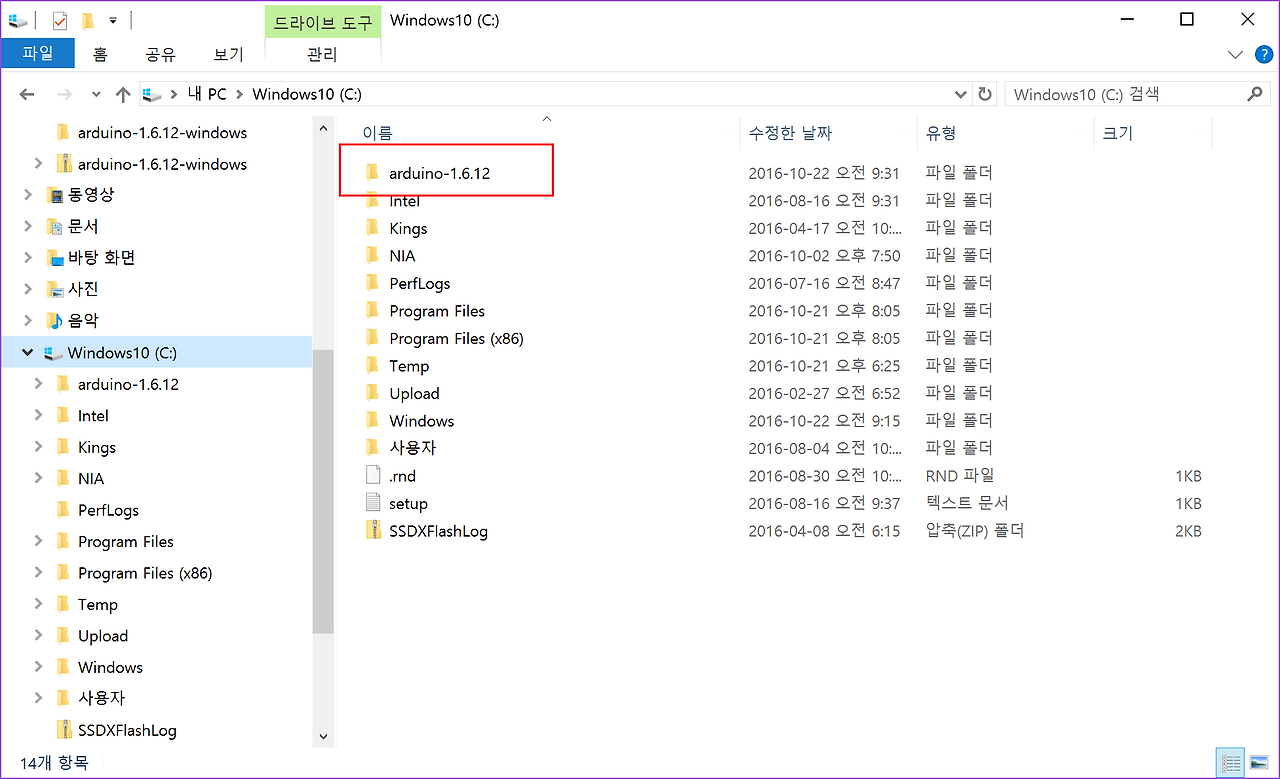Image resolution: width=1280 pixels, height=779 pixels.
Task: Click the Properties quick access icon
Action: pyautogui.click(x=59, y=20)
